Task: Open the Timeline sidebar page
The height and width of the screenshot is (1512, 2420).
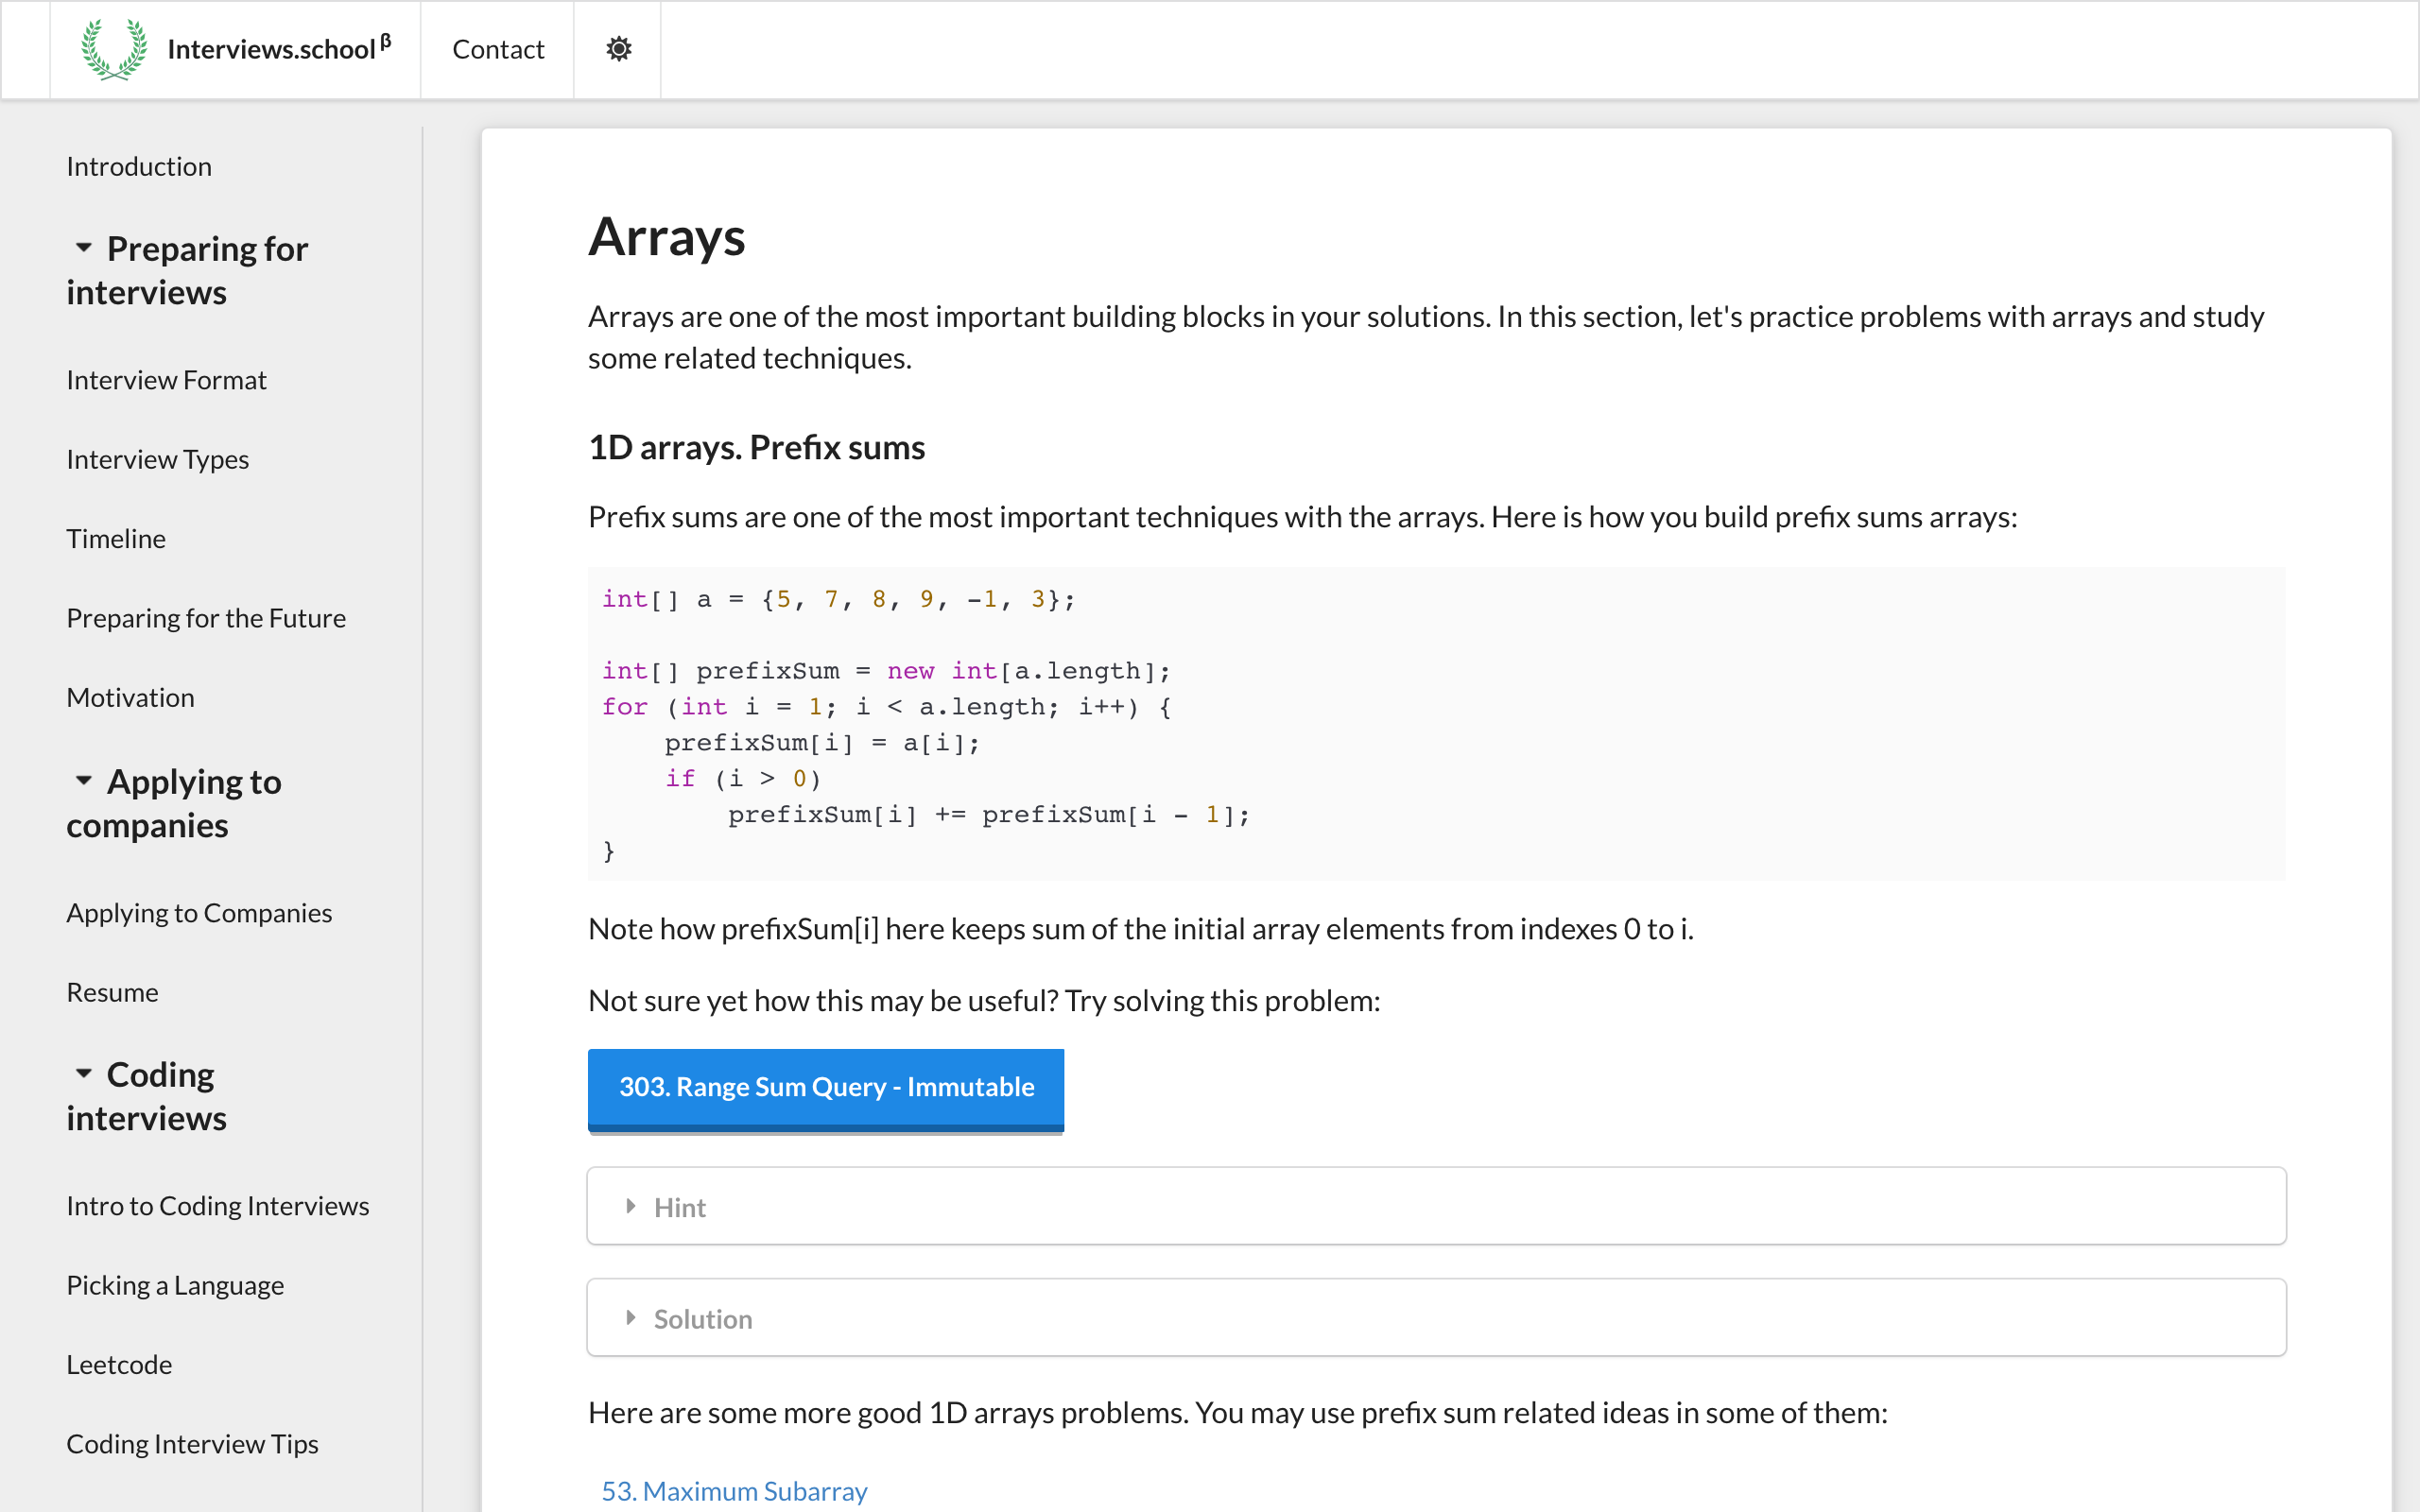Action: (116, 539)
